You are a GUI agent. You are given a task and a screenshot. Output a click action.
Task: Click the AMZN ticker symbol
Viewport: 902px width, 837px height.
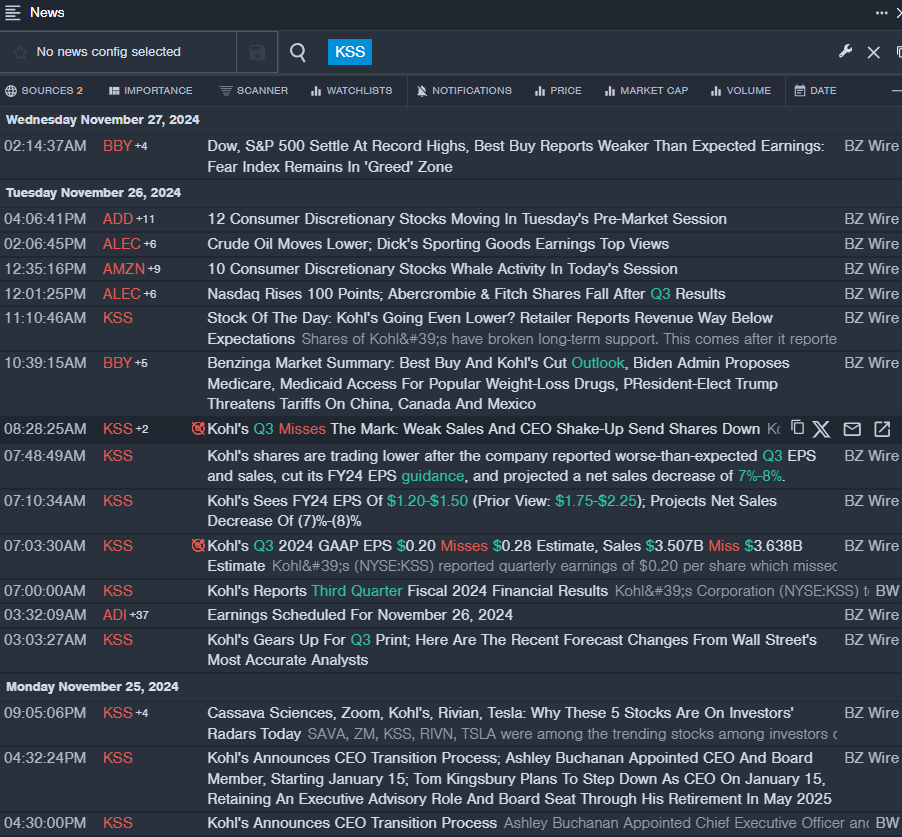pyautogui.click(x=123, y=269)
